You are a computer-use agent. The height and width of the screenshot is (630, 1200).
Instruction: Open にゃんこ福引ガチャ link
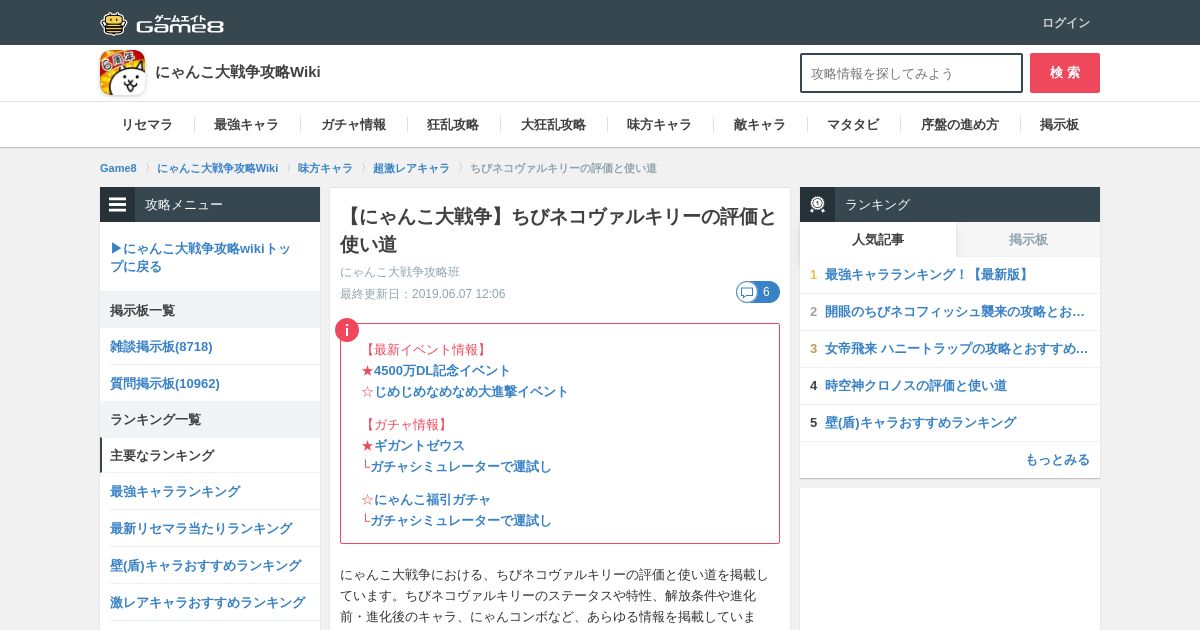(x=432, y=499)
